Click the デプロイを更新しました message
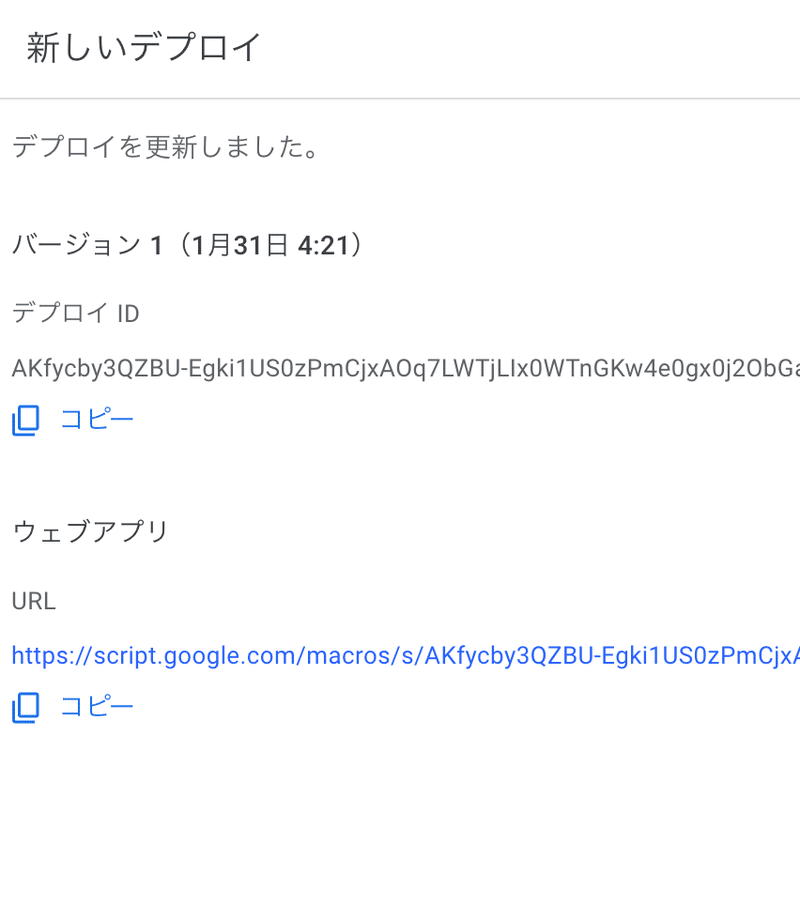Screen dimensions: 800x905 (x=166, y=149)
